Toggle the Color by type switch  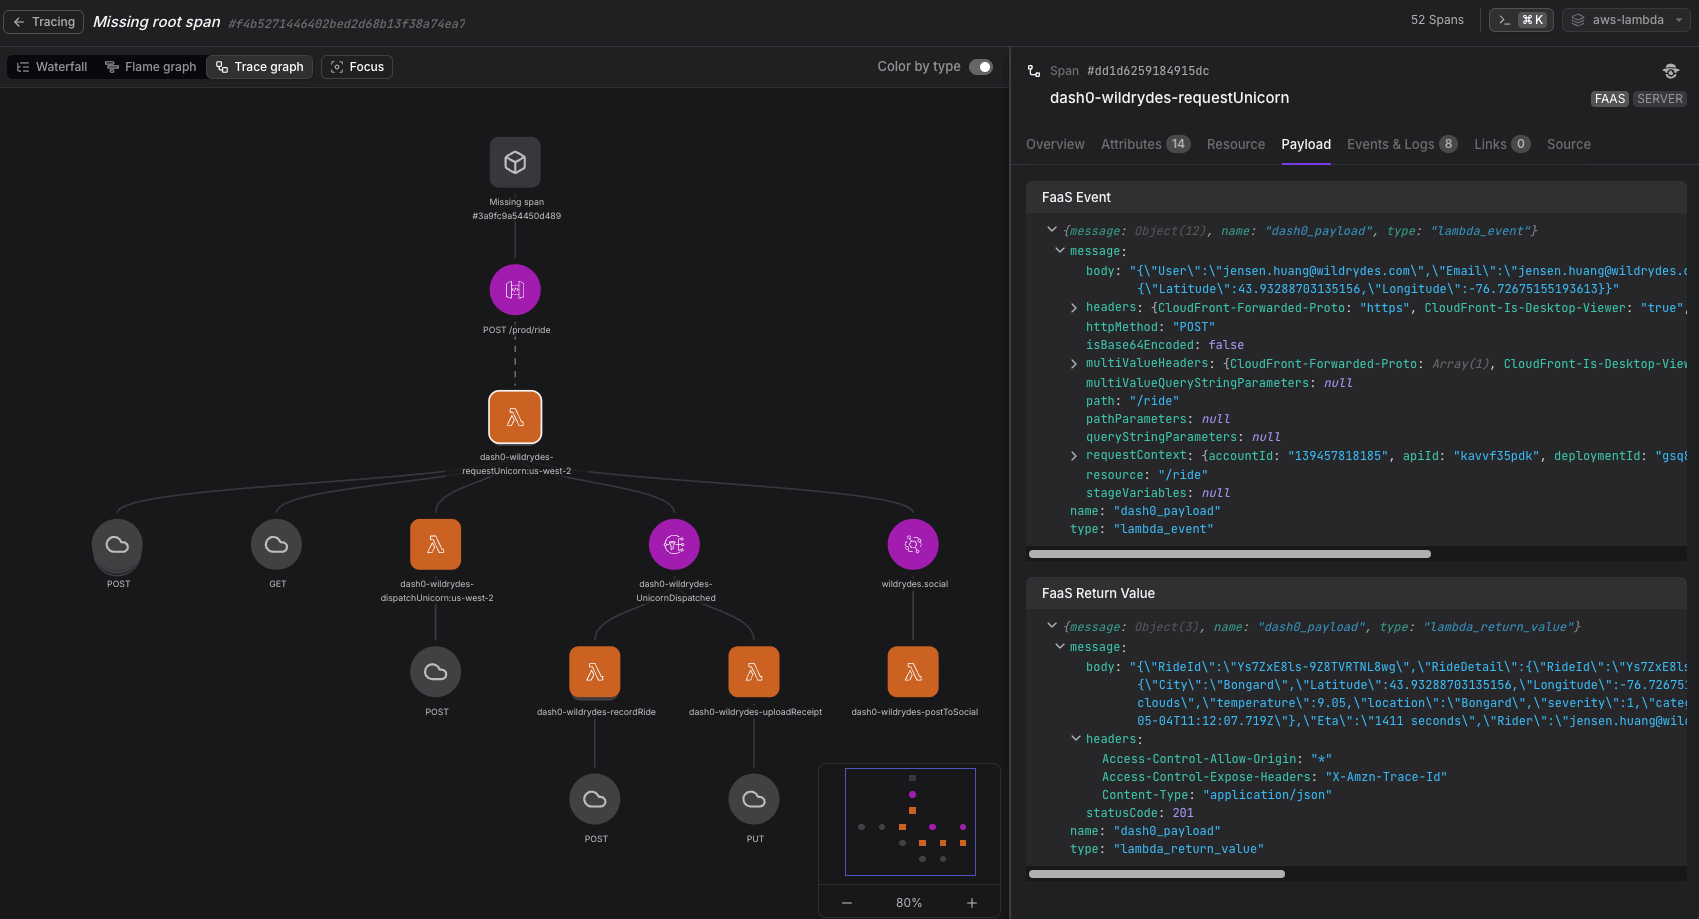(981, 67)
